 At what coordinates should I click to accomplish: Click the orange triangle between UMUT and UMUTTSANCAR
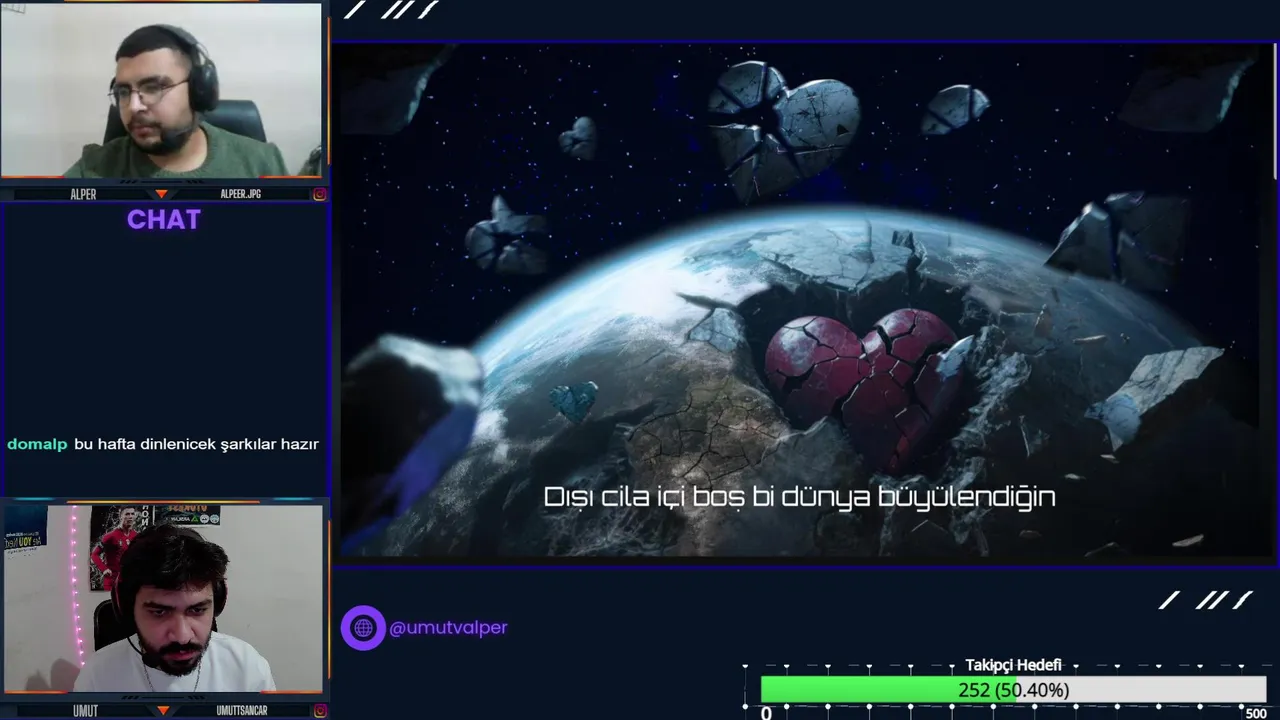tap(162, 711)
